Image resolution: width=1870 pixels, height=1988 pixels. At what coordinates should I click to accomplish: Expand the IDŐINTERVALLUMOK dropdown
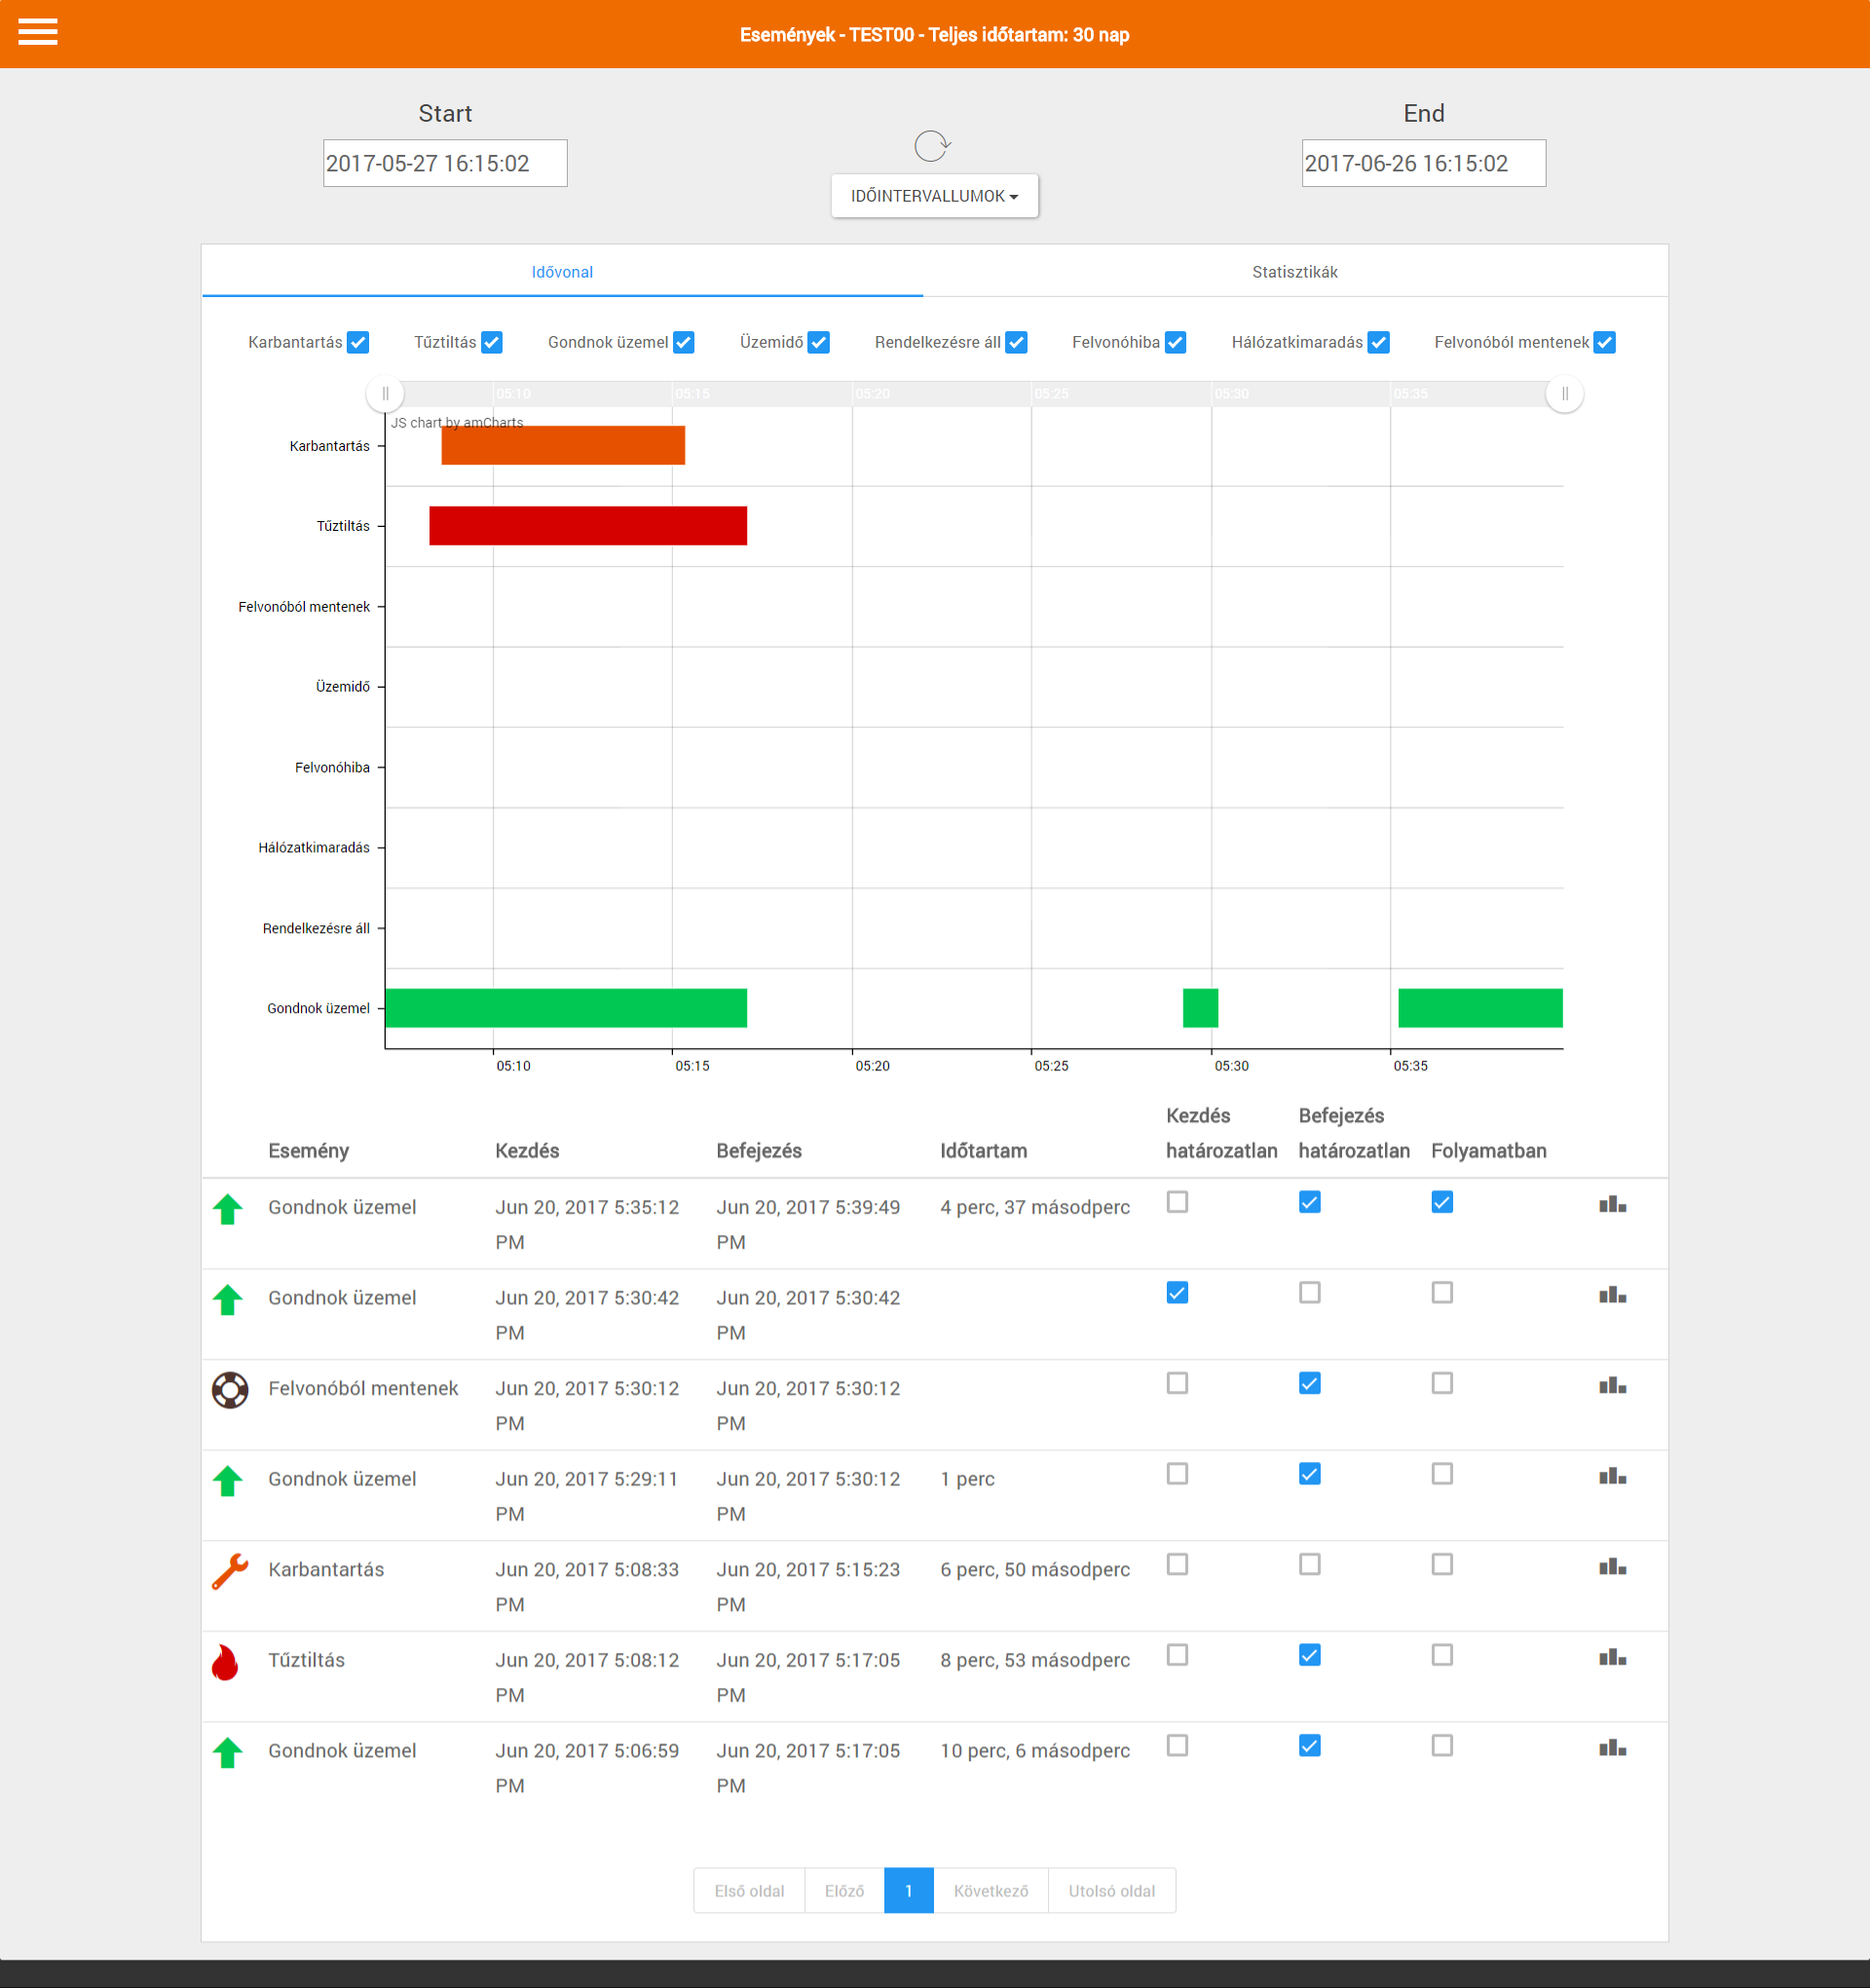[934, 196]
